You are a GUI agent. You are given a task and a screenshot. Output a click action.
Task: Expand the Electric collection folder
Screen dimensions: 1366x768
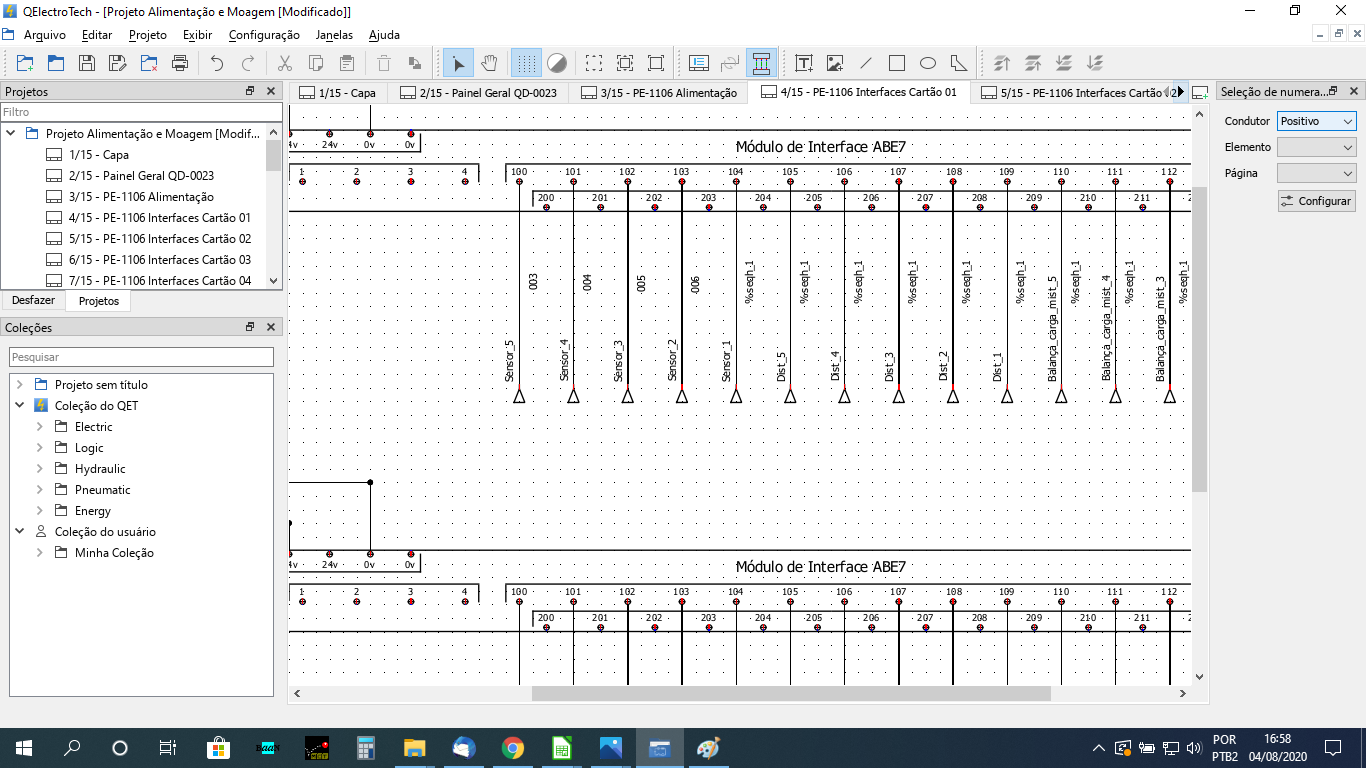(40, 427)
